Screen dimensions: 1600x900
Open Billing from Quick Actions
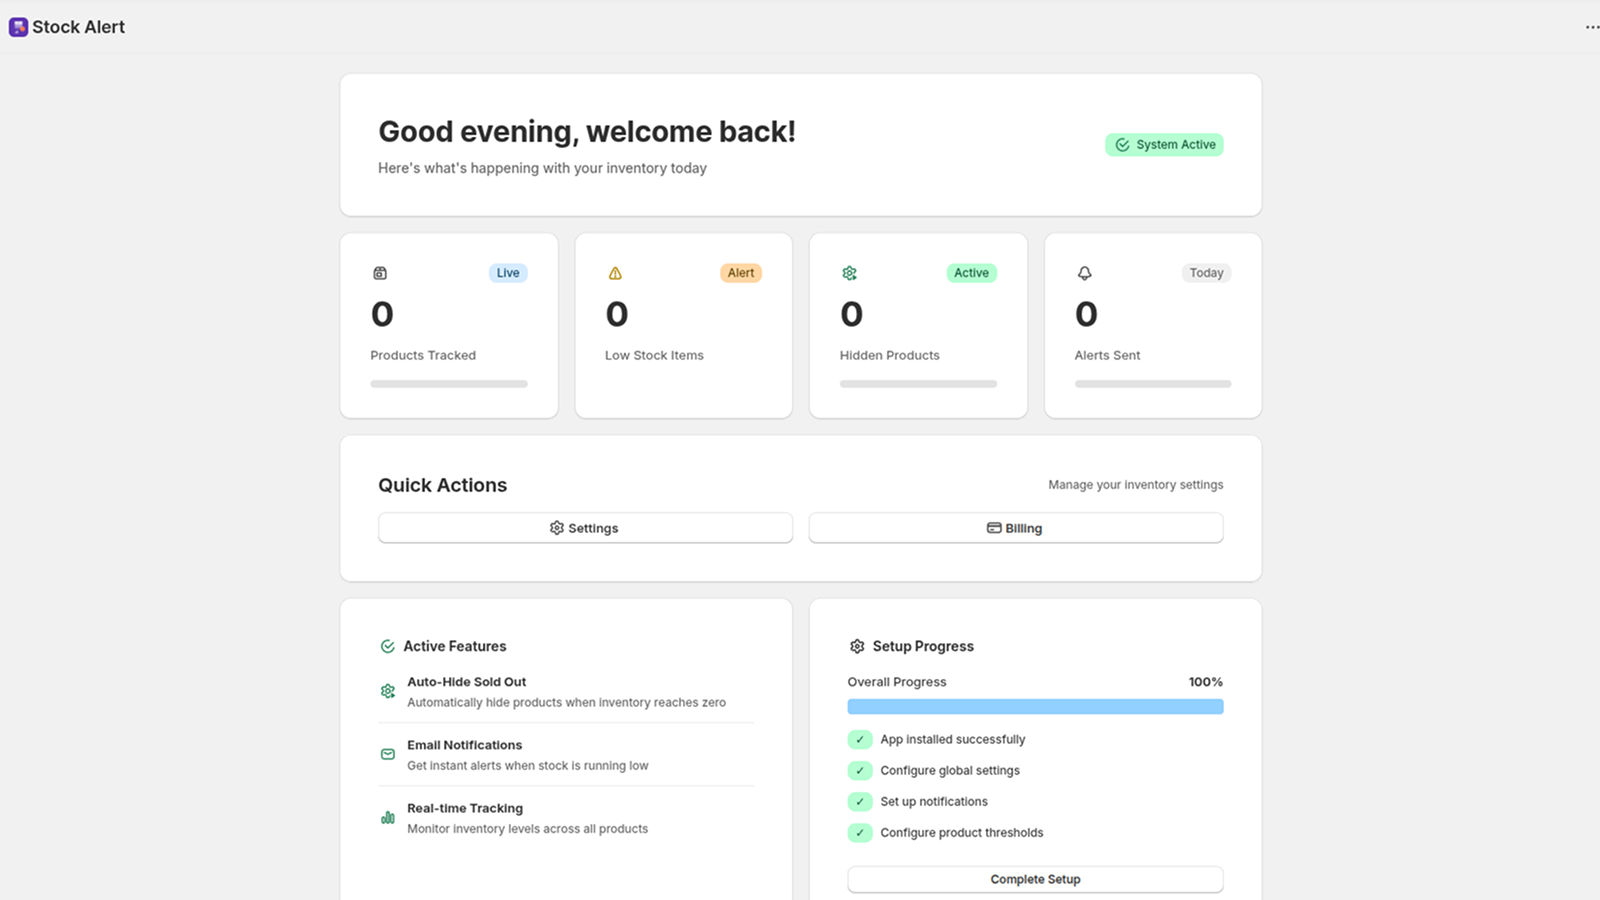(x=1015, y=528)
